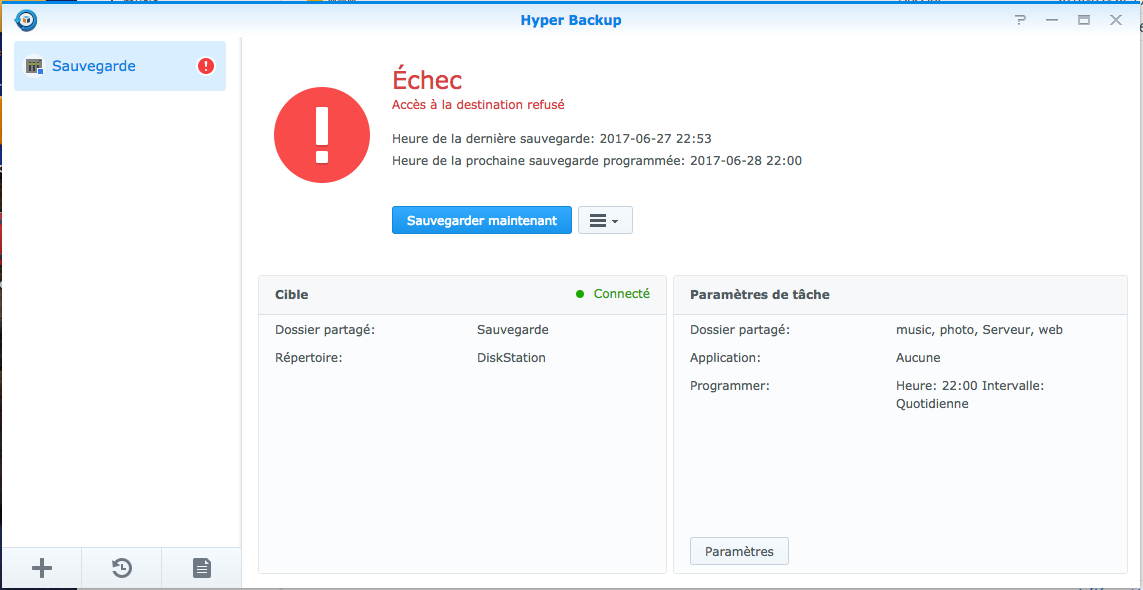Click 'Accès à la destination refusé' message
This screenshot has width=1143, height=590.
pyautogui.click(x=478, y=105)
